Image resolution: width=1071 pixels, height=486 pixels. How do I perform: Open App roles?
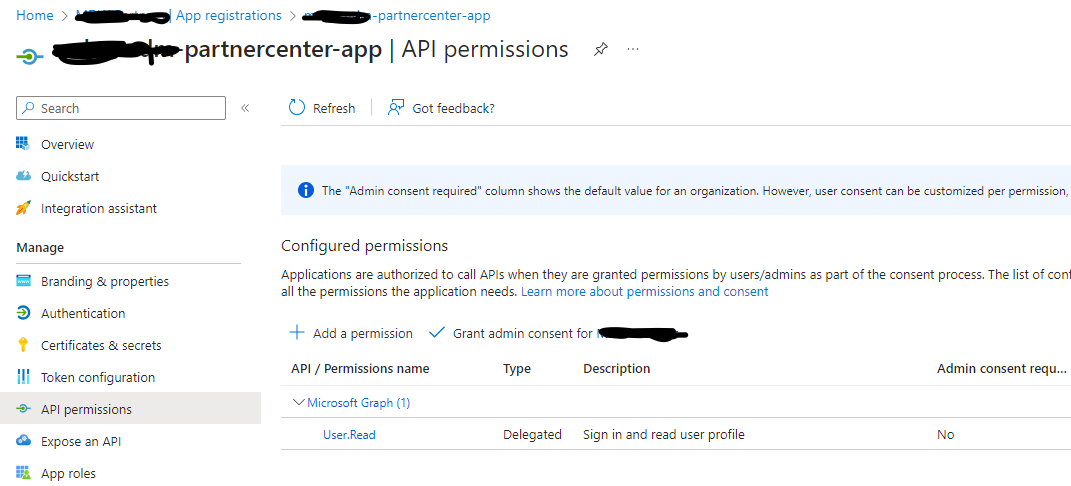tap(68, 474)
